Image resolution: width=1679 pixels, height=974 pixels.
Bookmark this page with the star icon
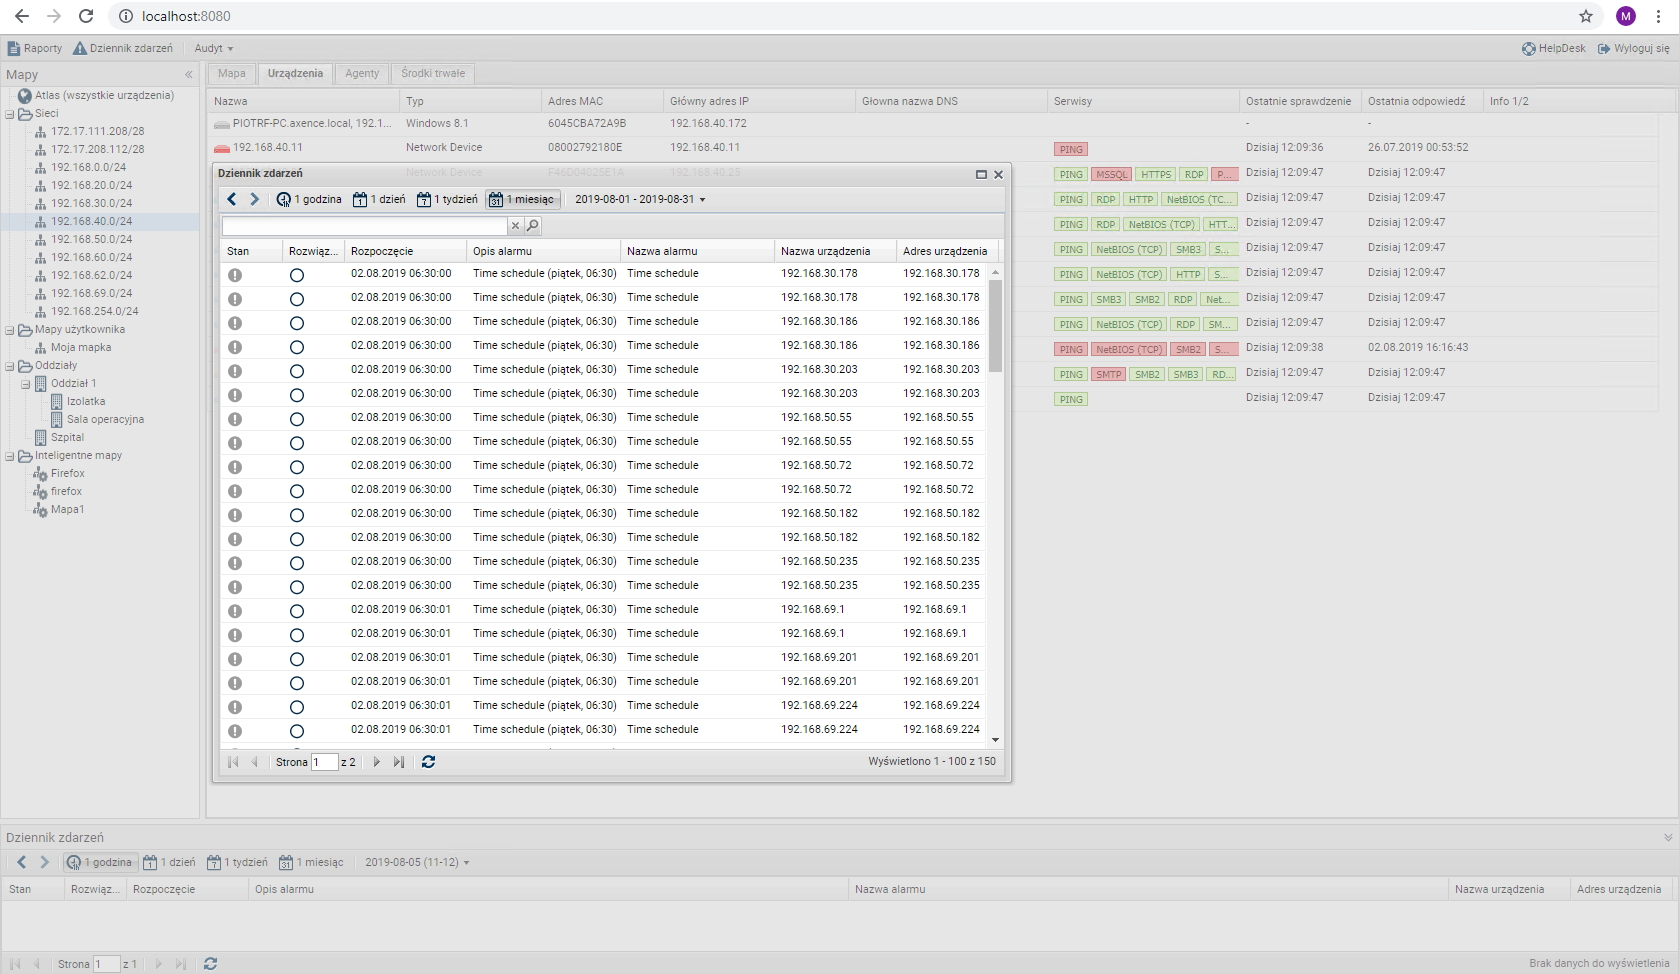(1585, 16)
